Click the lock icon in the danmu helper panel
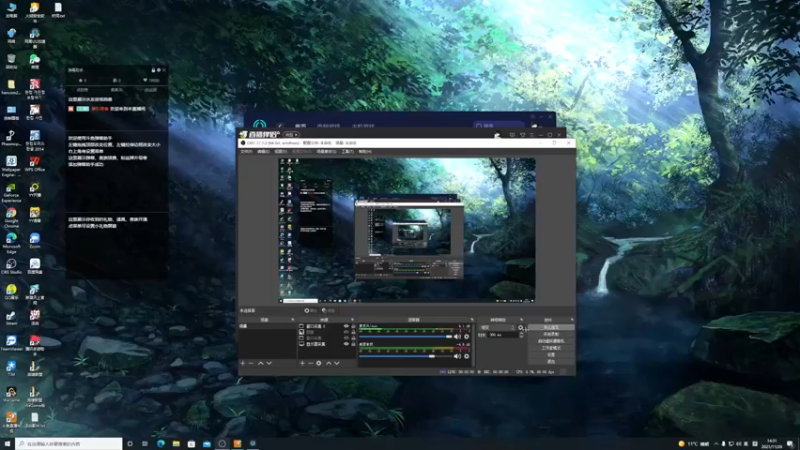Image resolution: width=800 pixels, height=450 pixels. click(154, 70)
